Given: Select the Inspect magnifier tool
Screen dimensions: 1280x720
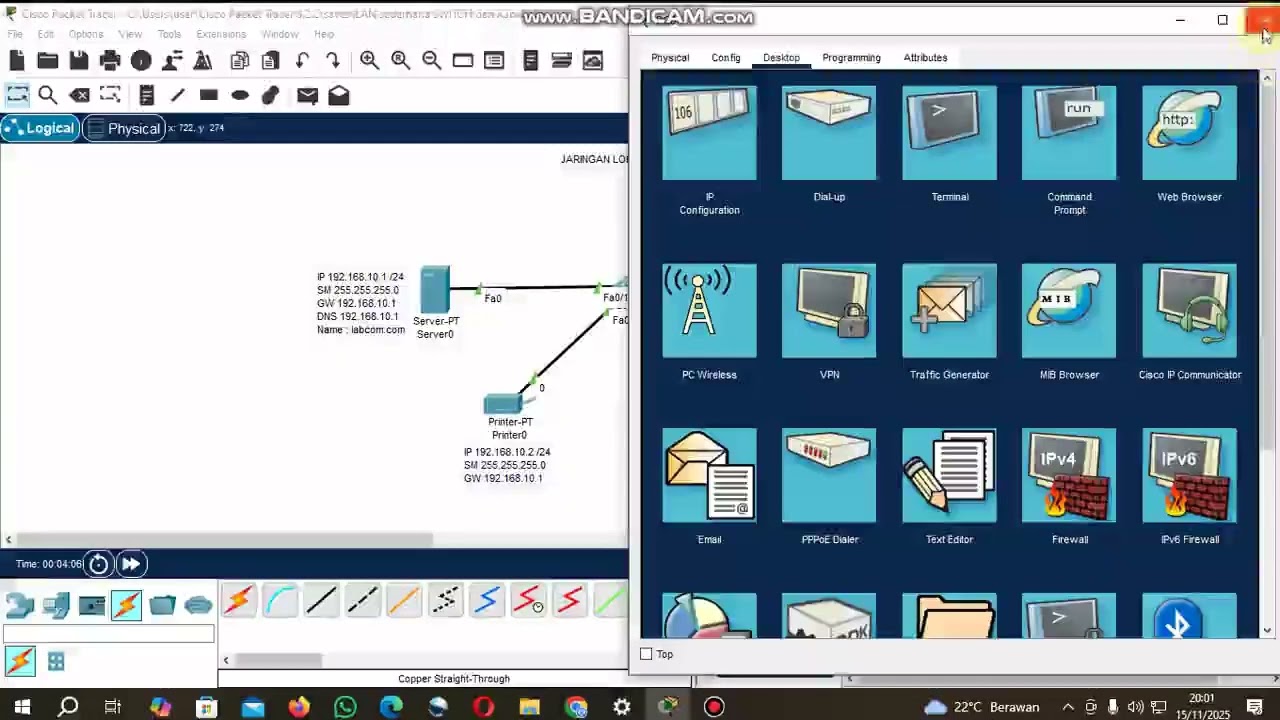Looking at the screenshot, I should pos(47,95).
